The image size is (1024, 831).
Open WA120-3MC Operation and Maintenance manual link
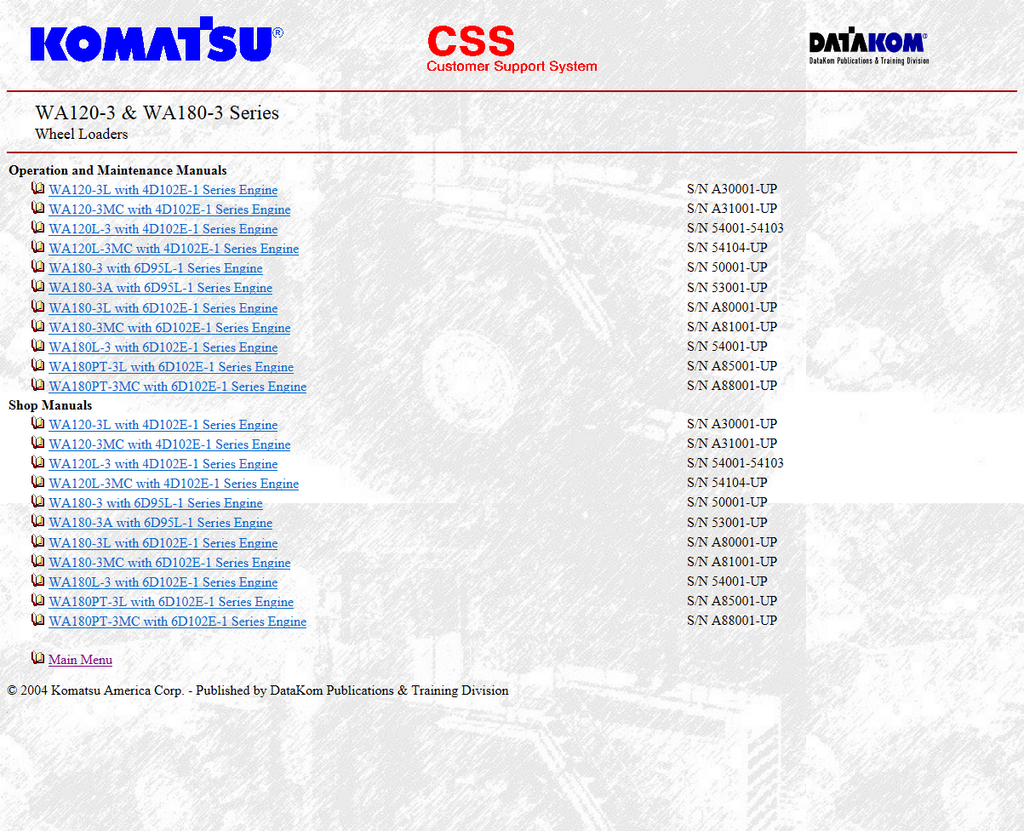[169, 210]
